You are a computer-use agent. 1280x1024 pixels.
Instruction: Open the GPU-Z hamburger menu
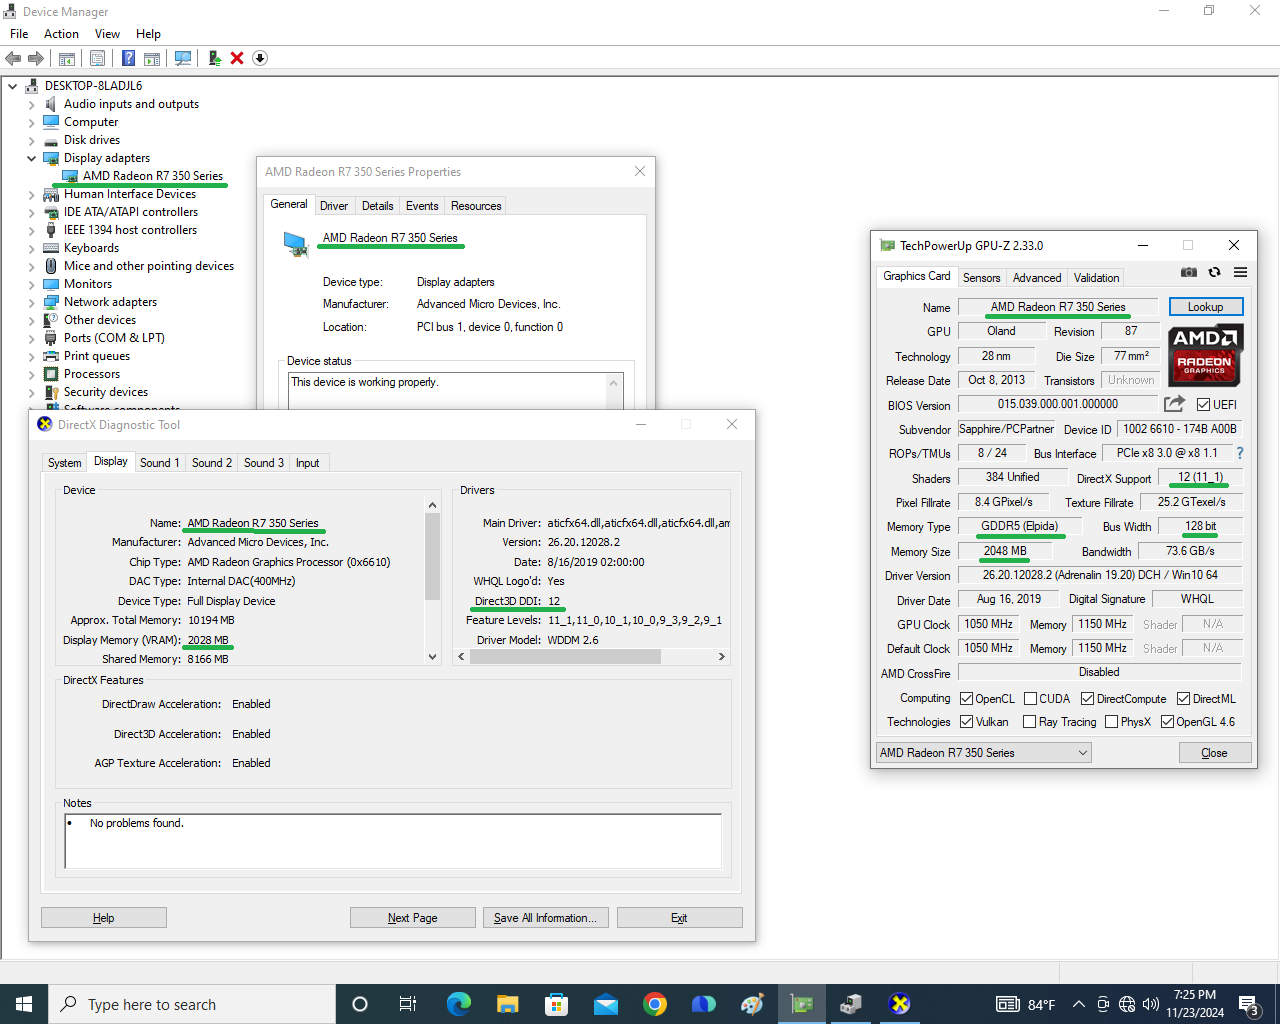(x=1240, y=272)
